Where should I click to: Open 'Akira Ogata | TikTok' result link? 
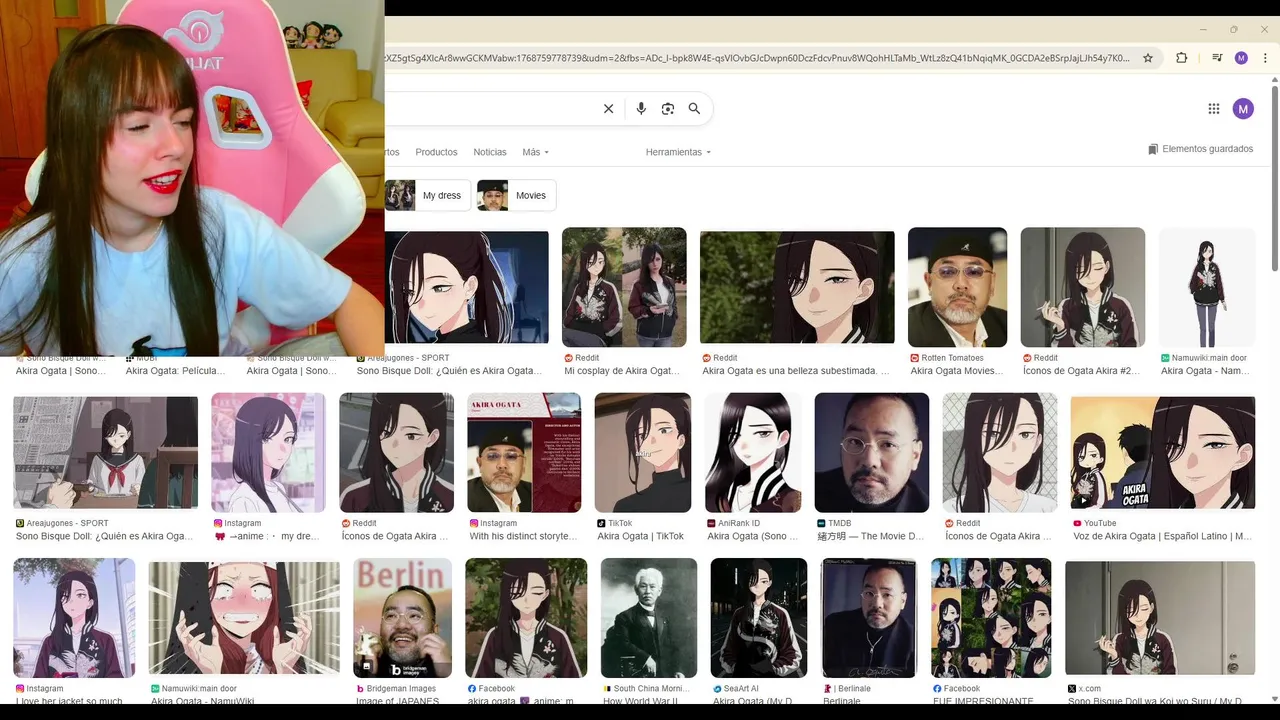point(640,537)
